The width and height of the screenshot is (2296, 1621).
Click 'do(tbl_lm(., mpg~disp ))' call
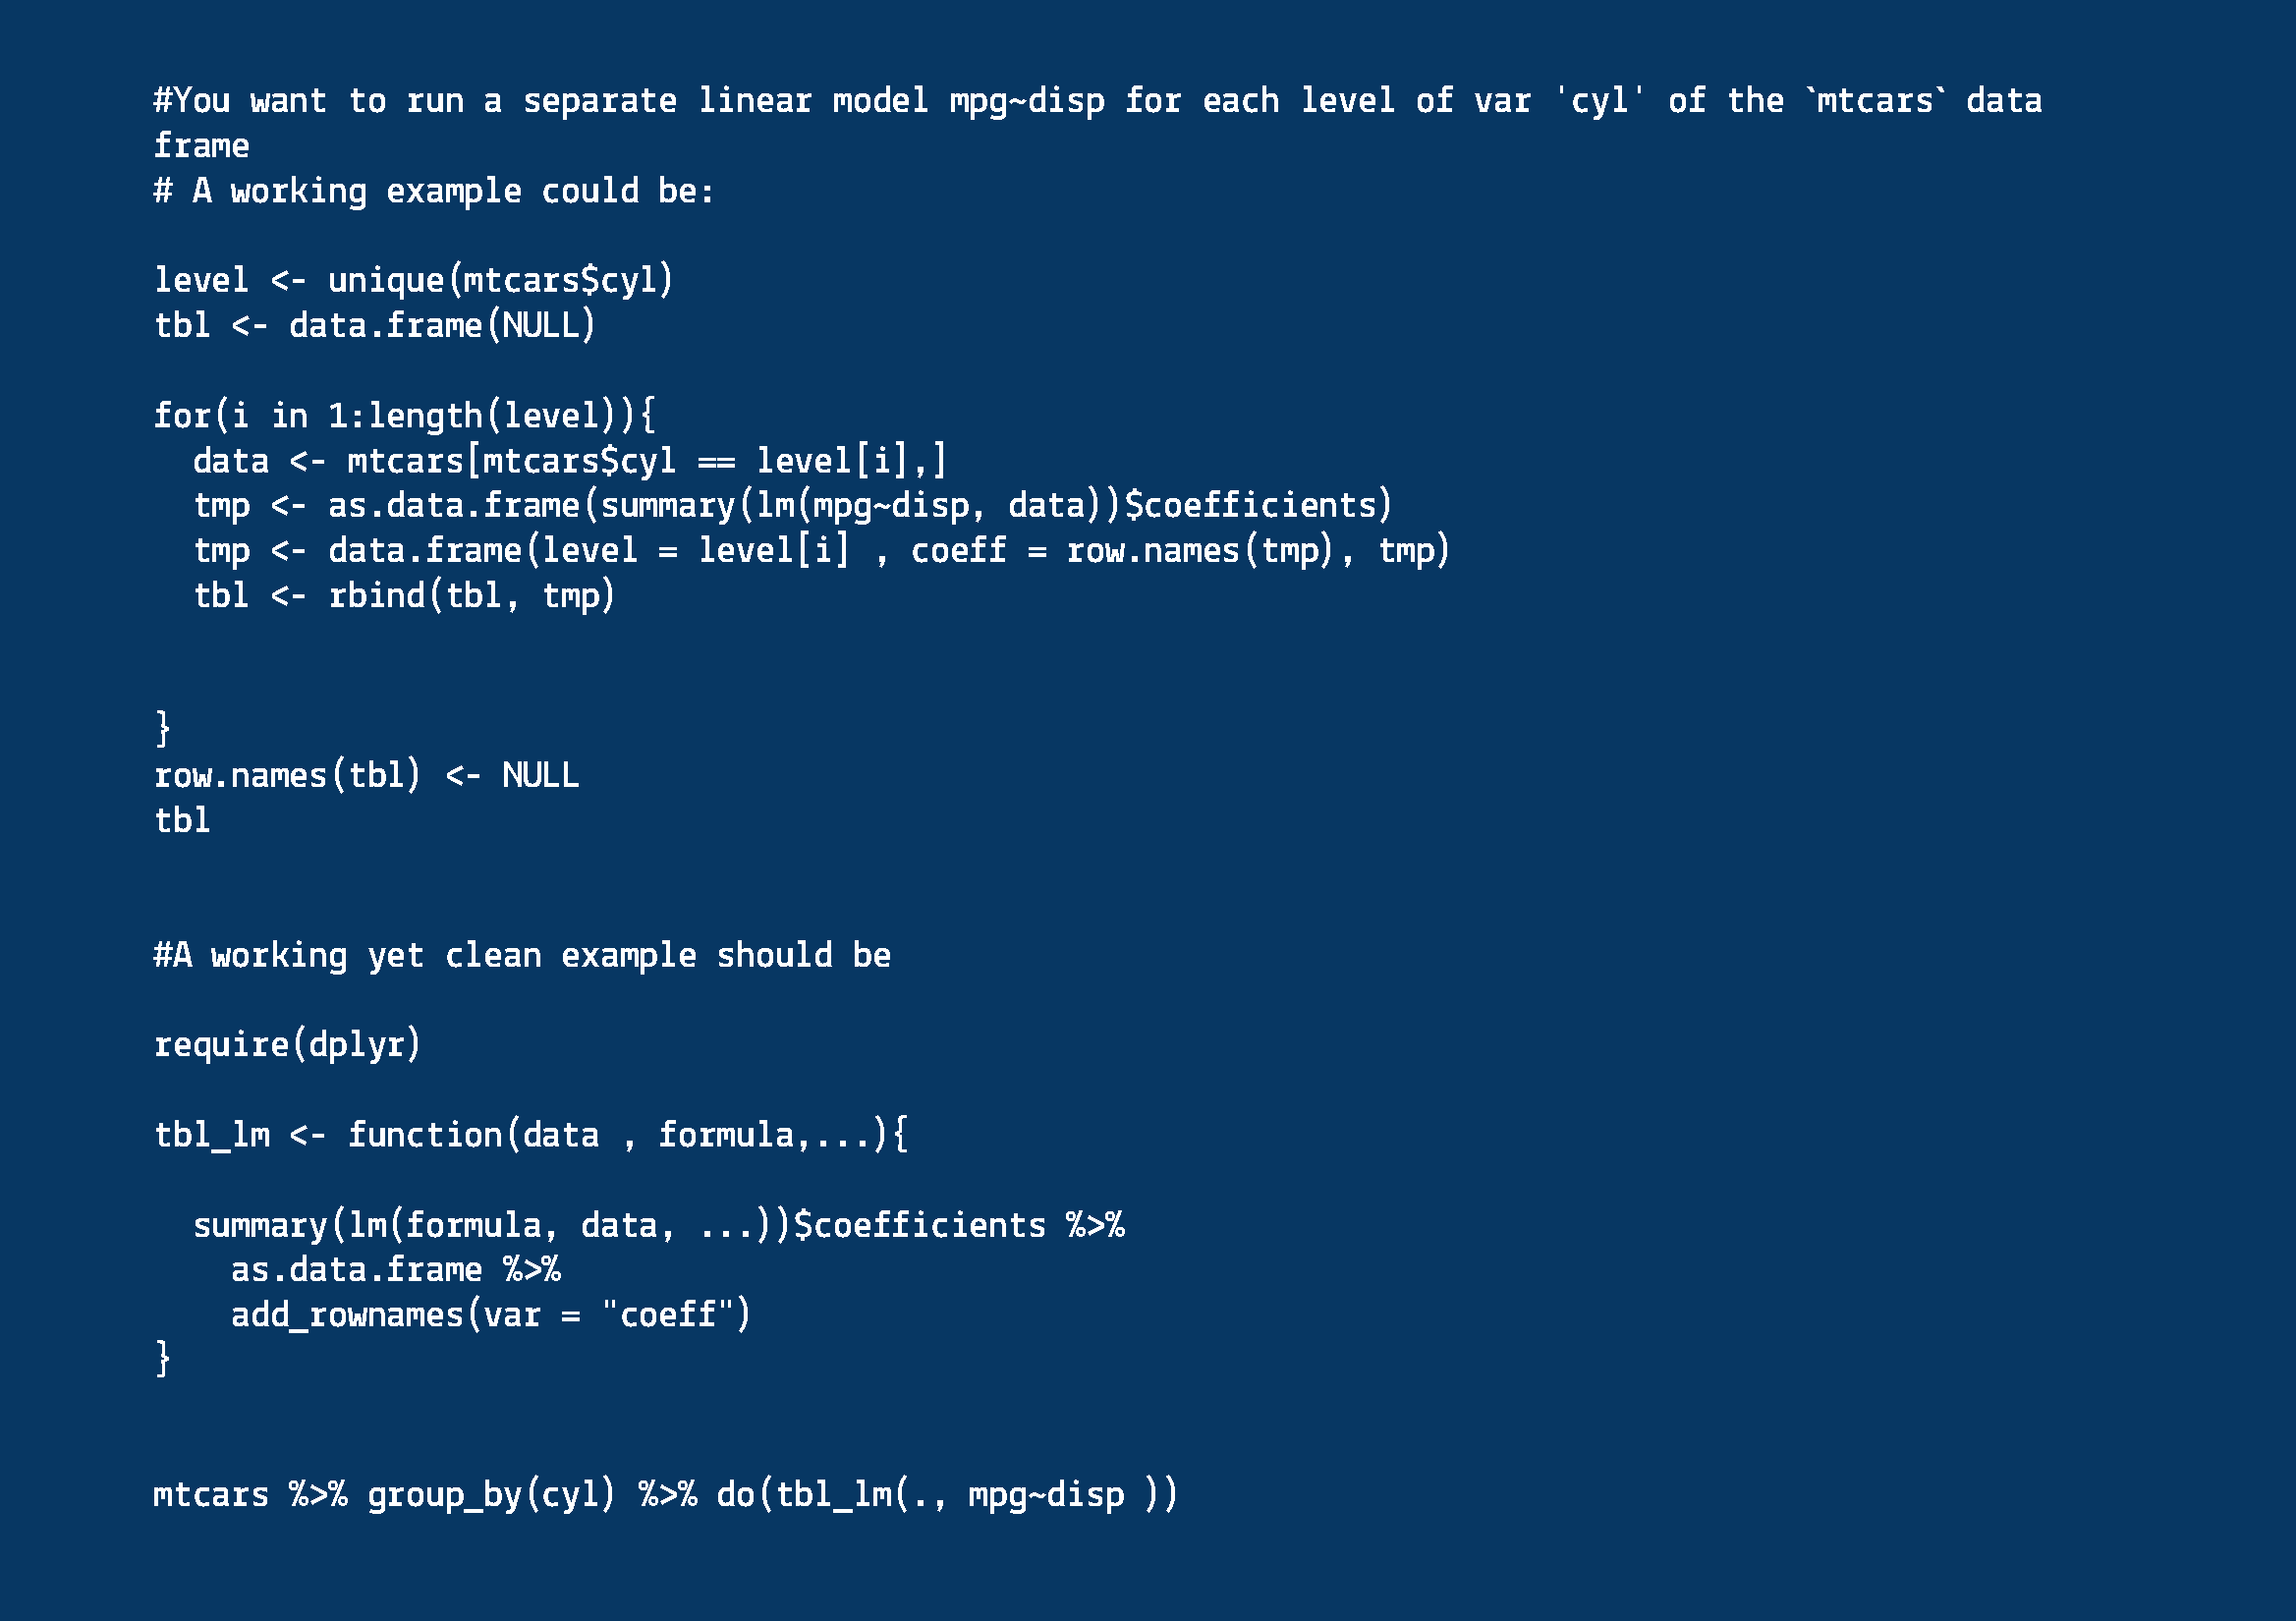click(947, 1494)
